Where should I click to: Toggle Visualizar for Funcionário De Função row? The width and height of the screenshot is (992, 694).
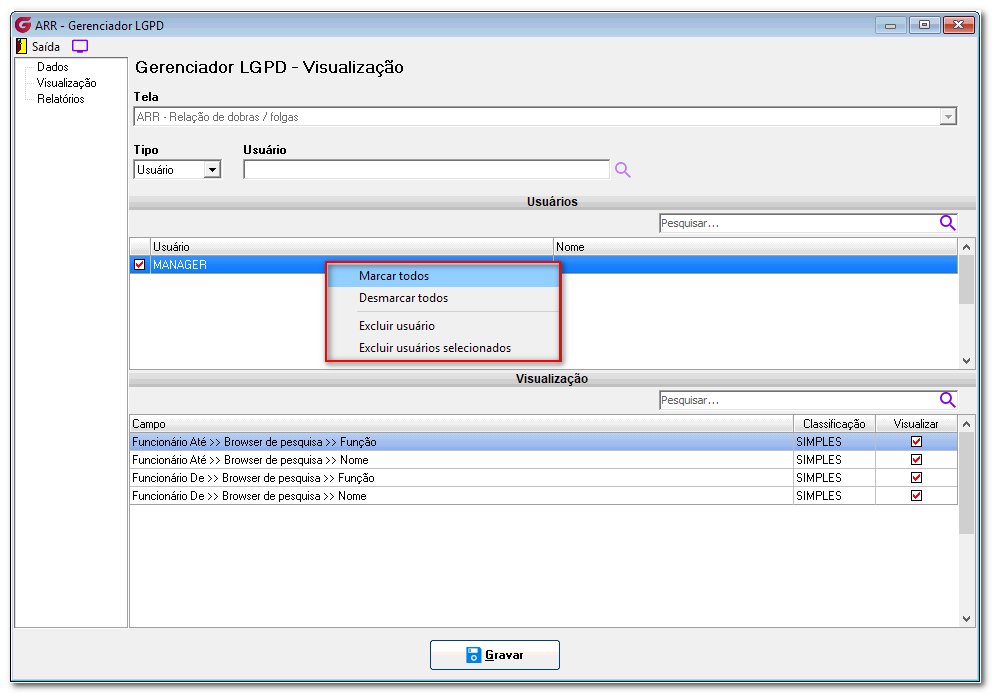pos(916,478)
